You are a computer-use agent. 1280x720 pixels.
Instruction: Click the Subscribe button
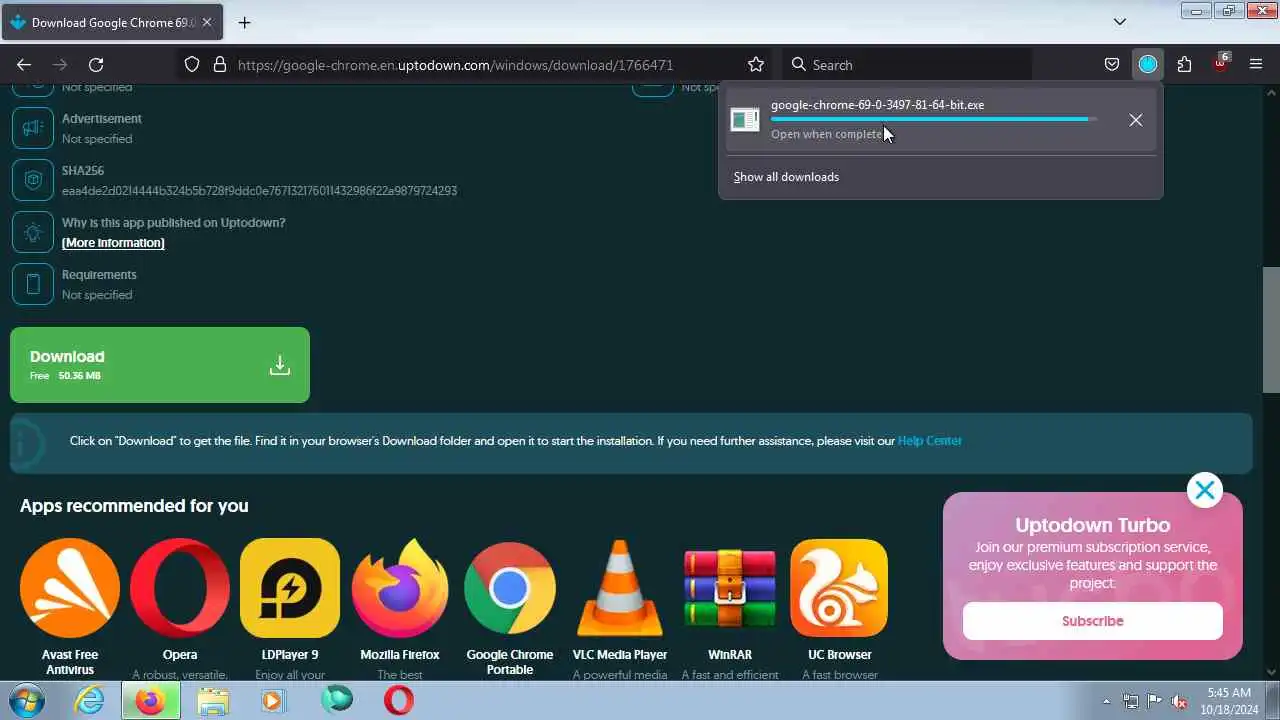point(1093,621)
